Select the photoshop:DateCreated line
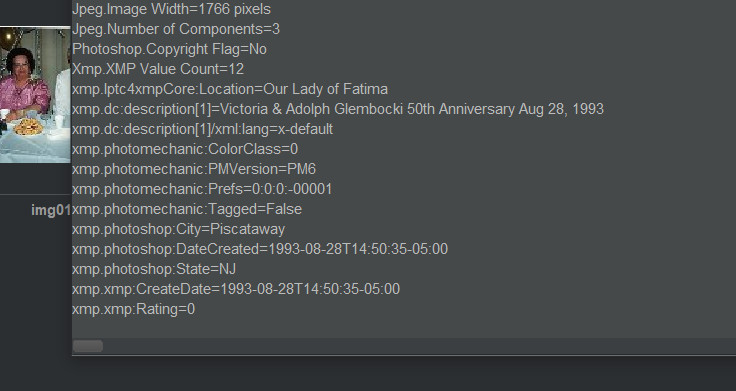The height and width of the screenshot is (391, 736). (260, 249)
